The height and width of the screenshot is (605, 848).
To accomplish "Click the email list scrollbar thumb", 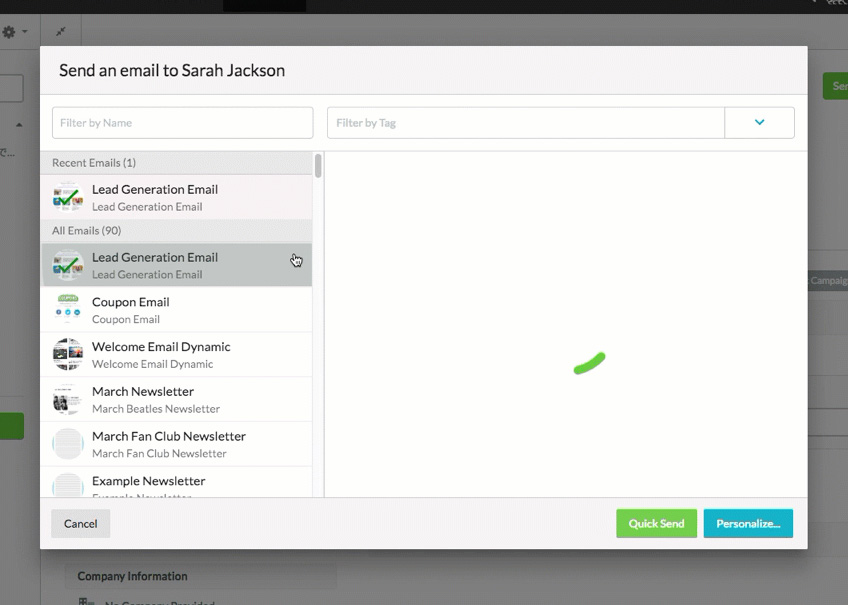I will [x=318, y=165].
